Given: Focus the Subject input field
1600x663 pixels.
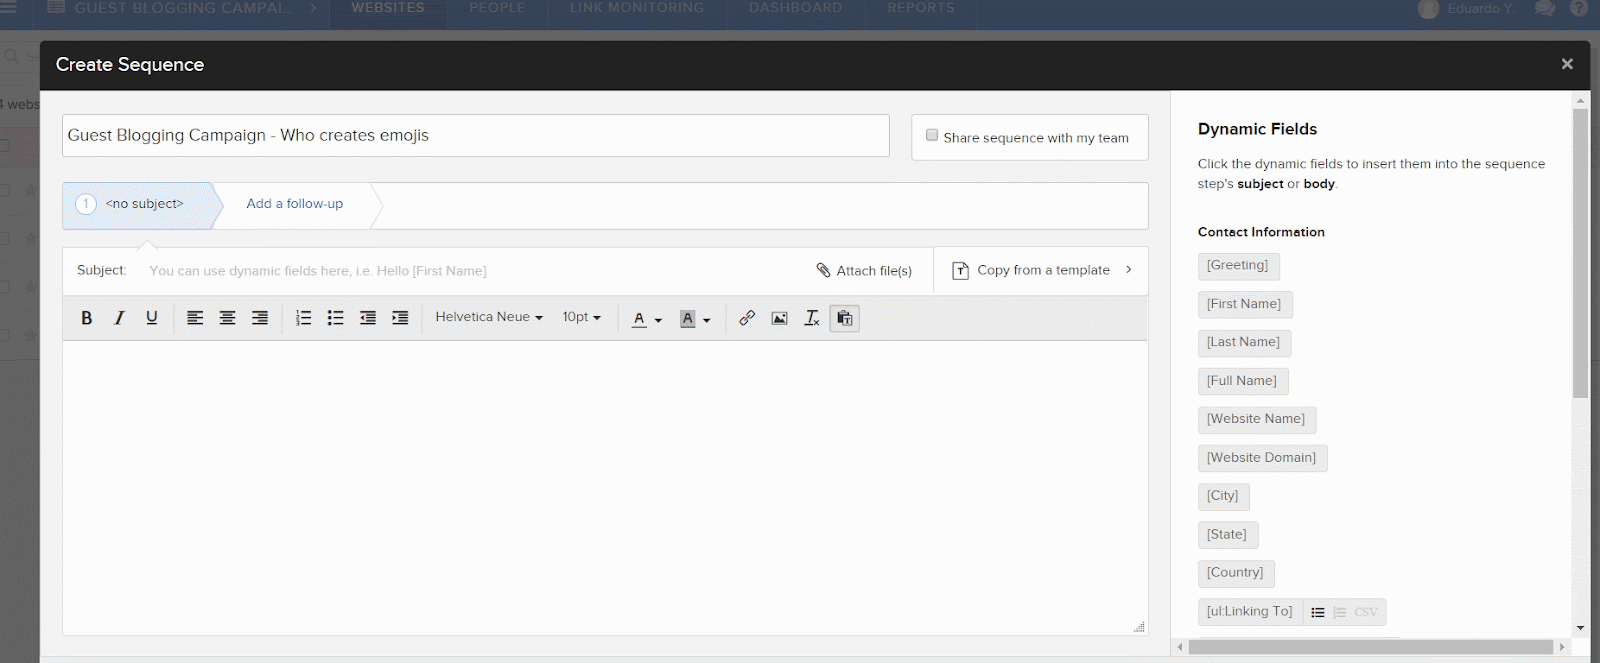Looking at the screenshot, I should [x=475, y=271].
